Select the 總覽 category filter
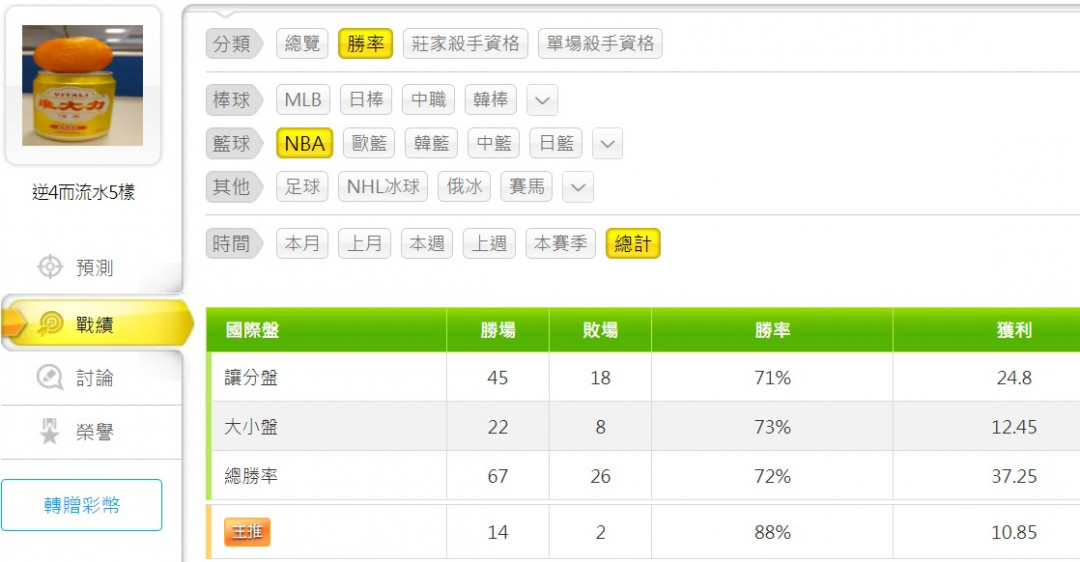This screenshot has height=562, width=1080. tap(302, 43)
